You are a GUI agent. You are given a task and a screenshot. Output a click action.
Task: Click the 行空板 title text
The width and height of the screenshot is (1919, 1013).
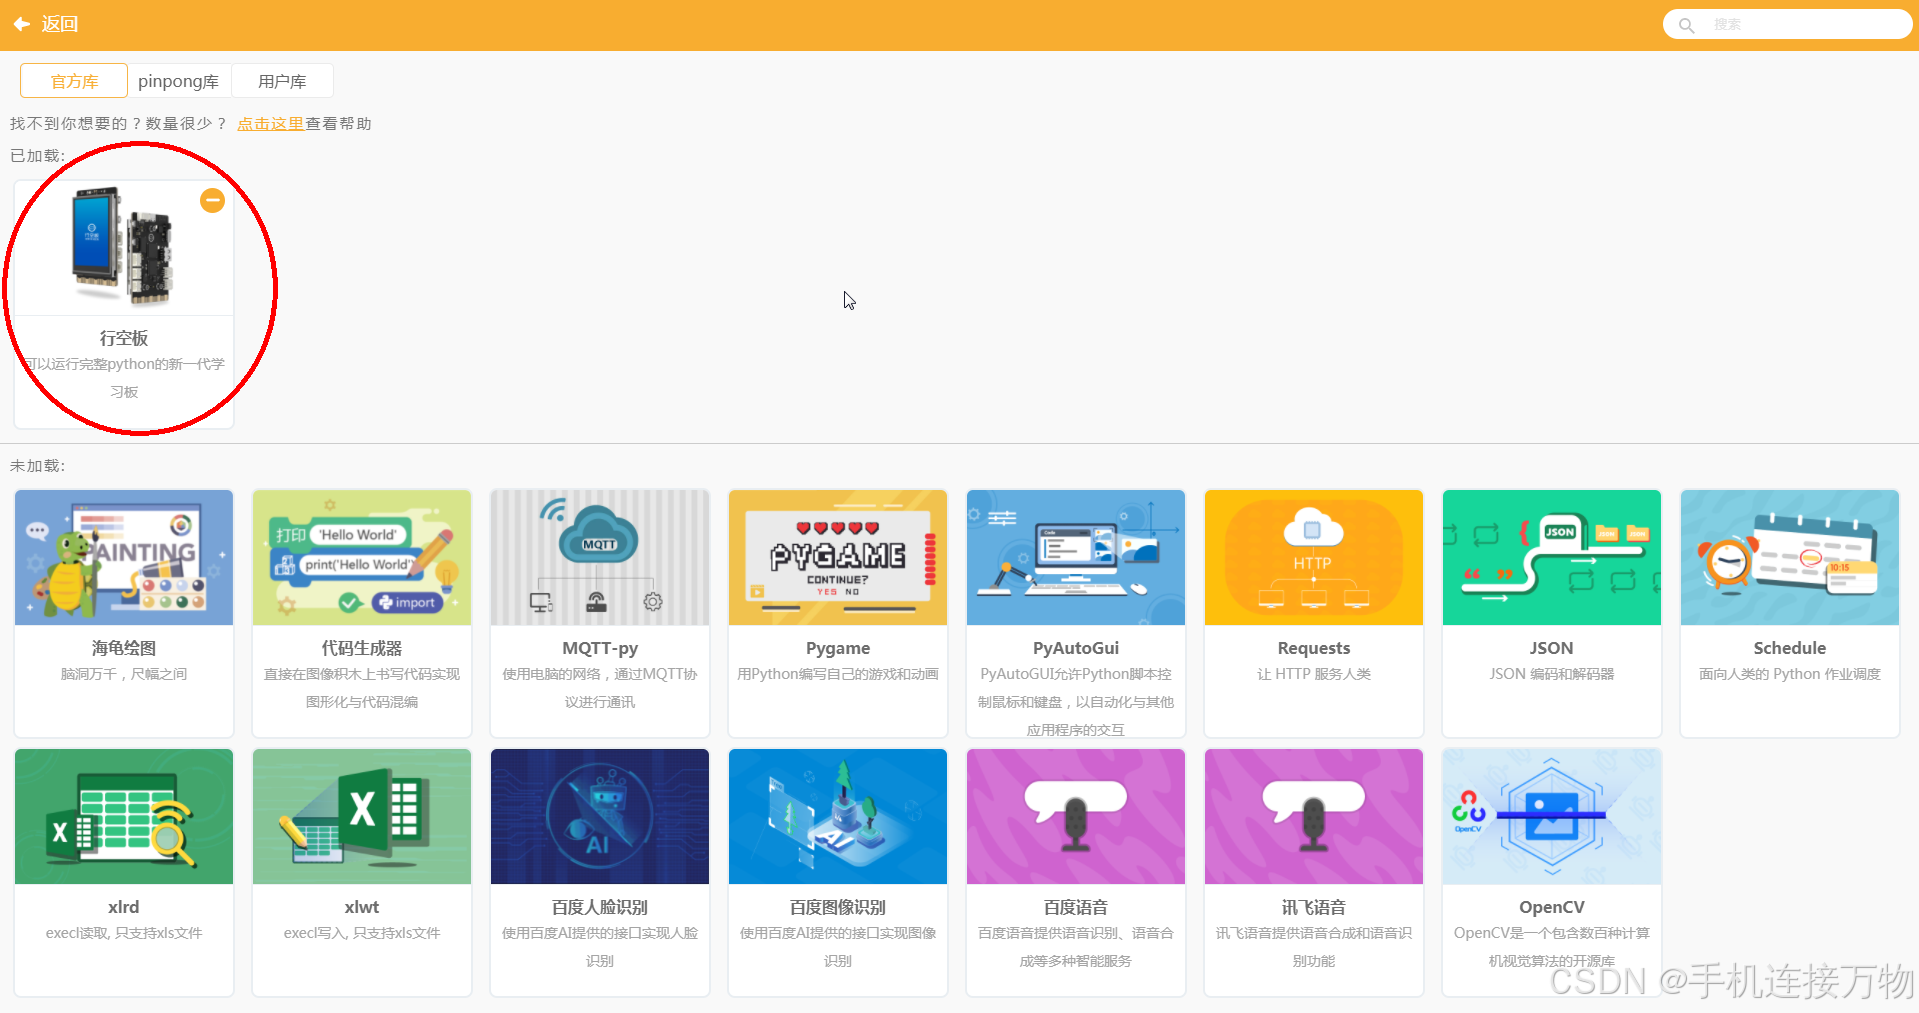coord(124,338)
